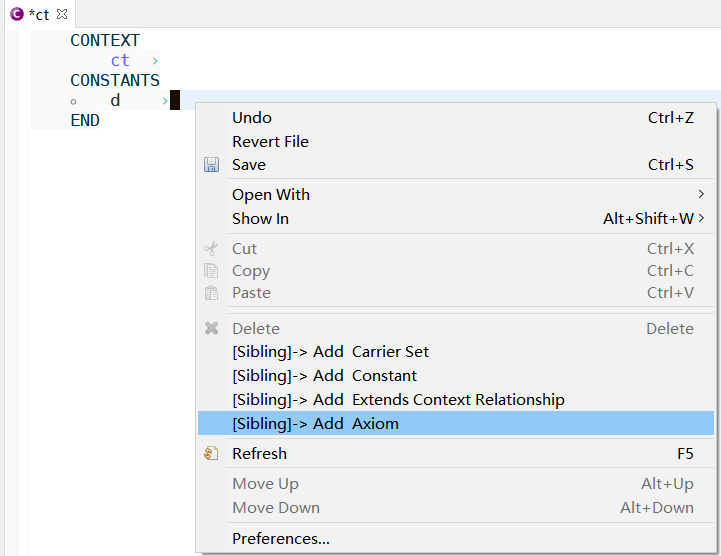
Task: Click the green chevron after constant d
Action: pyautogui.click(x=165, y=101)
